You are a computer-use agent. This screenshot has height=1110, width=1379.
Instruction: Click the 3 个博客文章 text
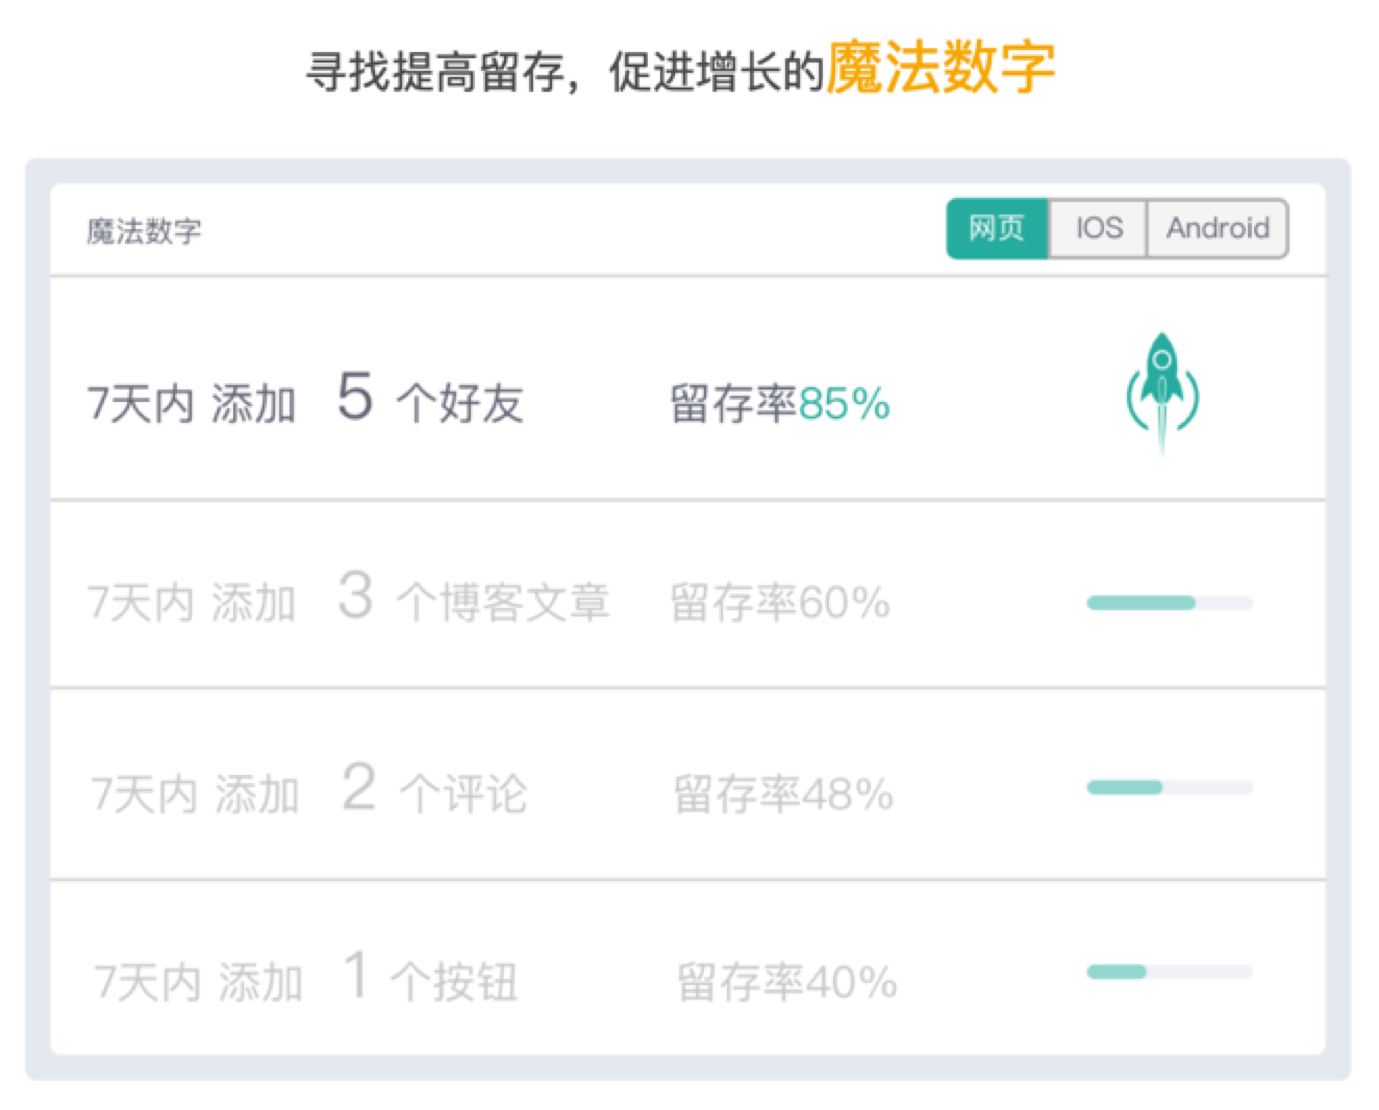point(473,598)
